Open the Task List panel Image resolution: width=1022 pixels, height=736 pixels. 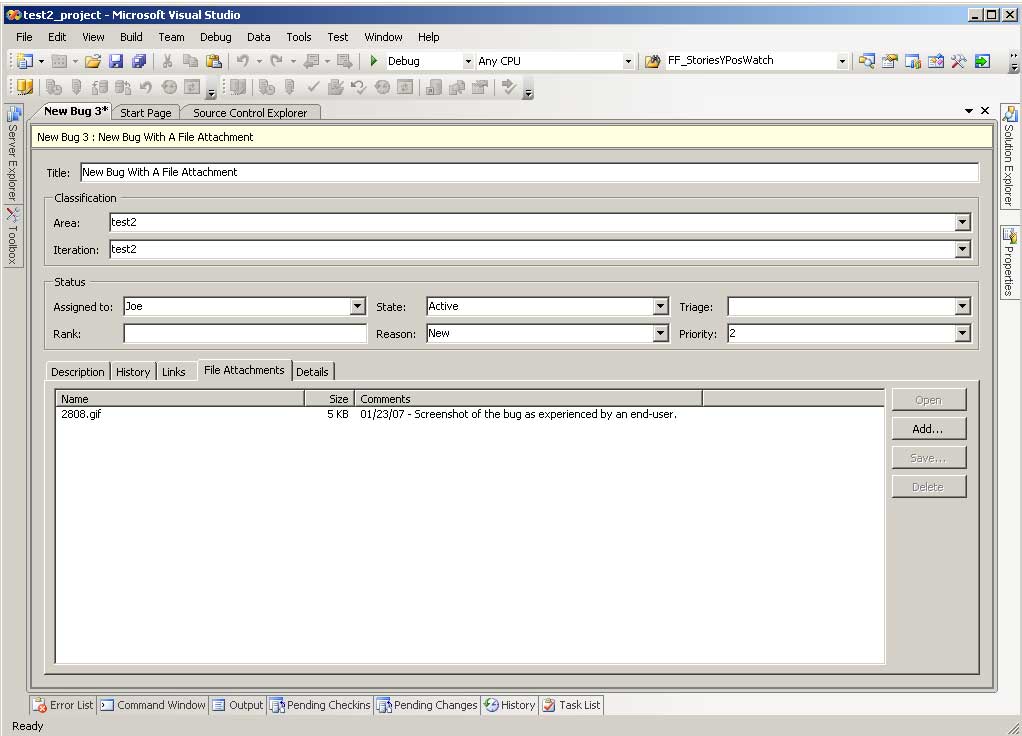572,705
